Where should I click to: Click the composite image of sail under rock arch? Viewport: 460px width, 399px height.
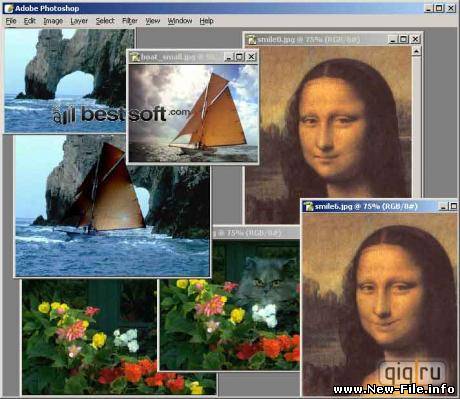pos(113,206)
